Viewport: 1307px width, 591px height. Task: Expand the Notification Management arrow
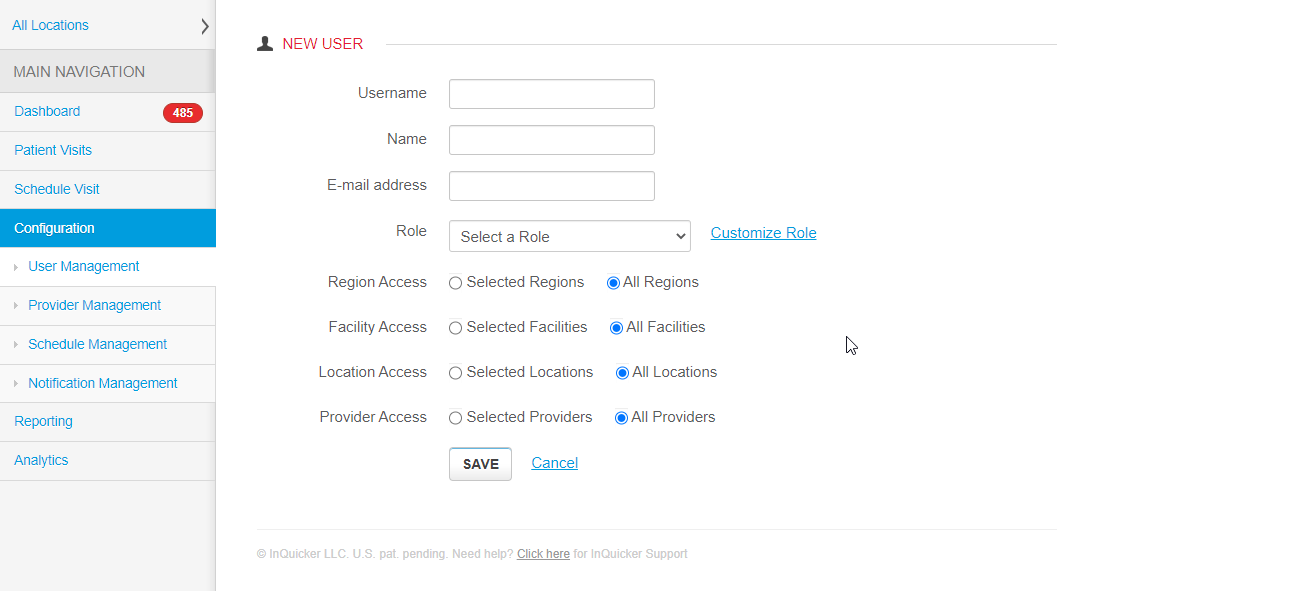14,383
